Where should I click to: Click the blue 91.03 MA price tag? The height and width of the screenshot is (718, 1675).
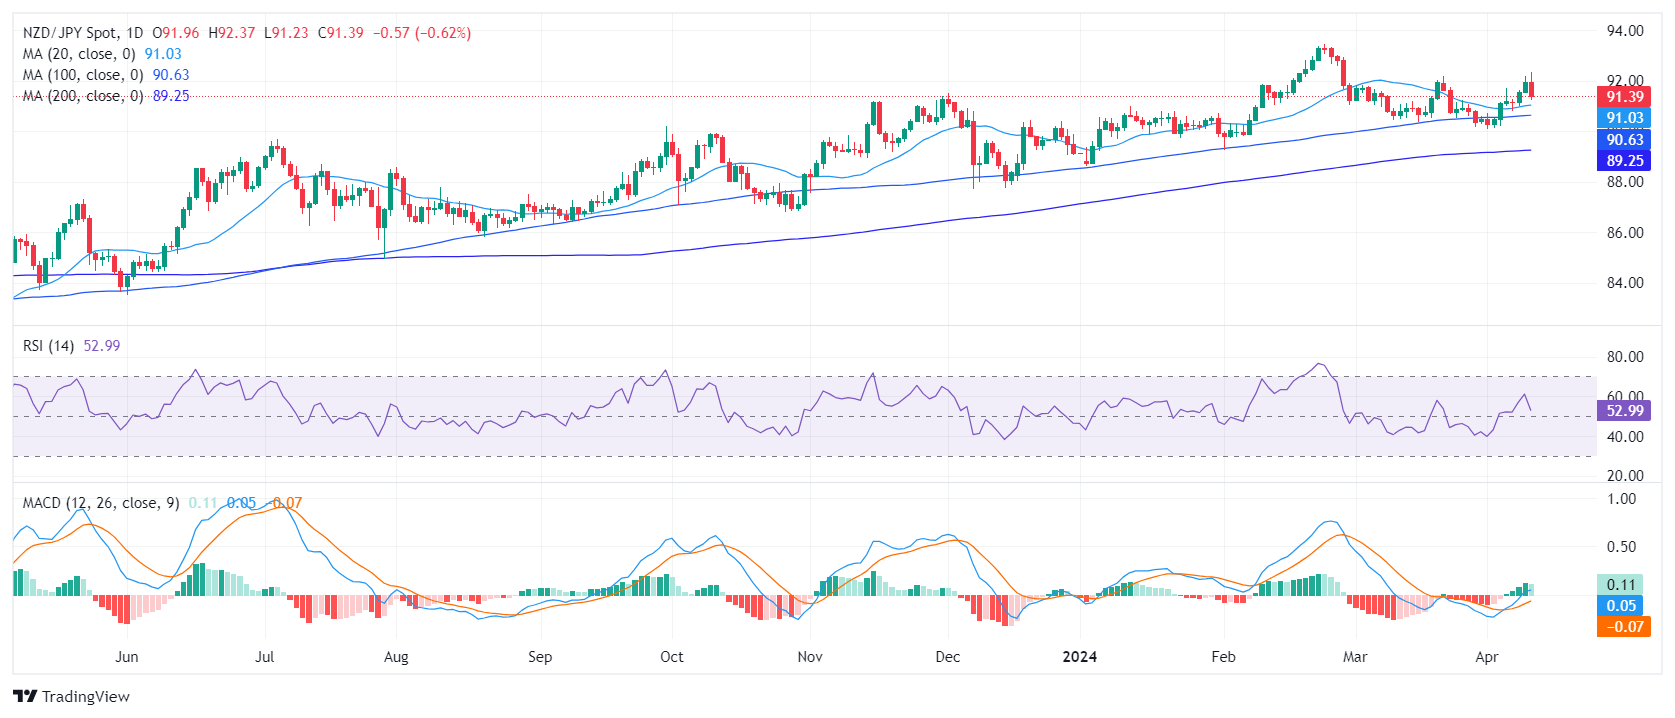(1623, 118)
